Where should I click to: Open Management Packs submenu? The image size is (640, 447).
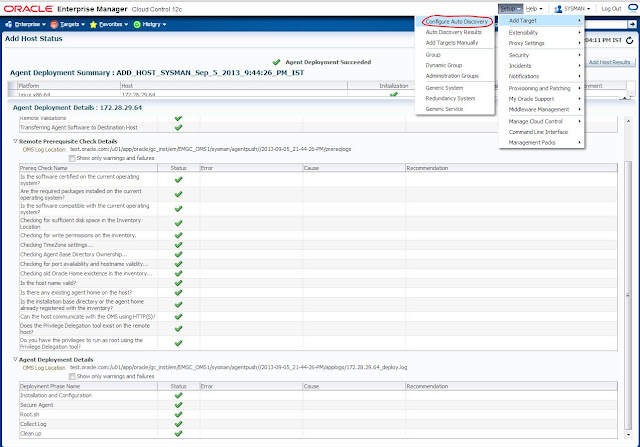[x=542, y=142]
